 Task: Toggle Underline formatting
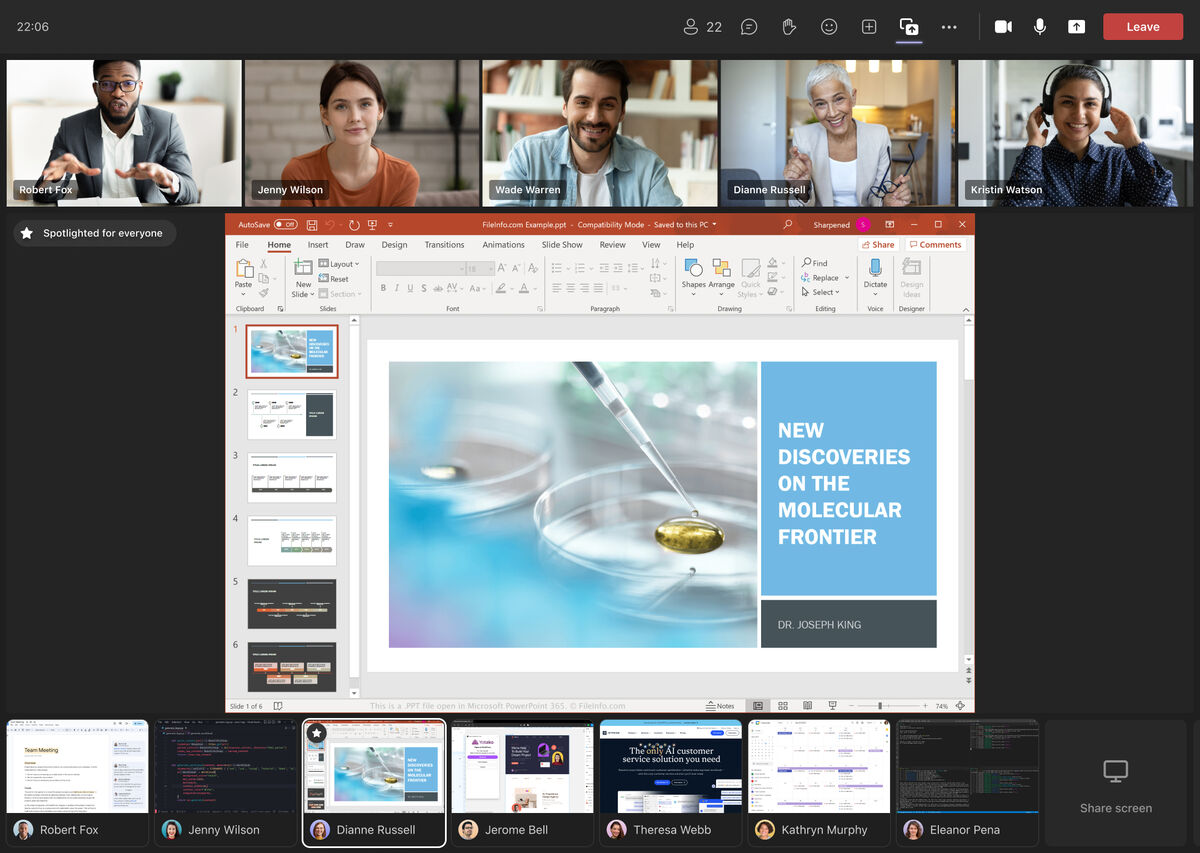pyautogui.click(x=410, y=288)
